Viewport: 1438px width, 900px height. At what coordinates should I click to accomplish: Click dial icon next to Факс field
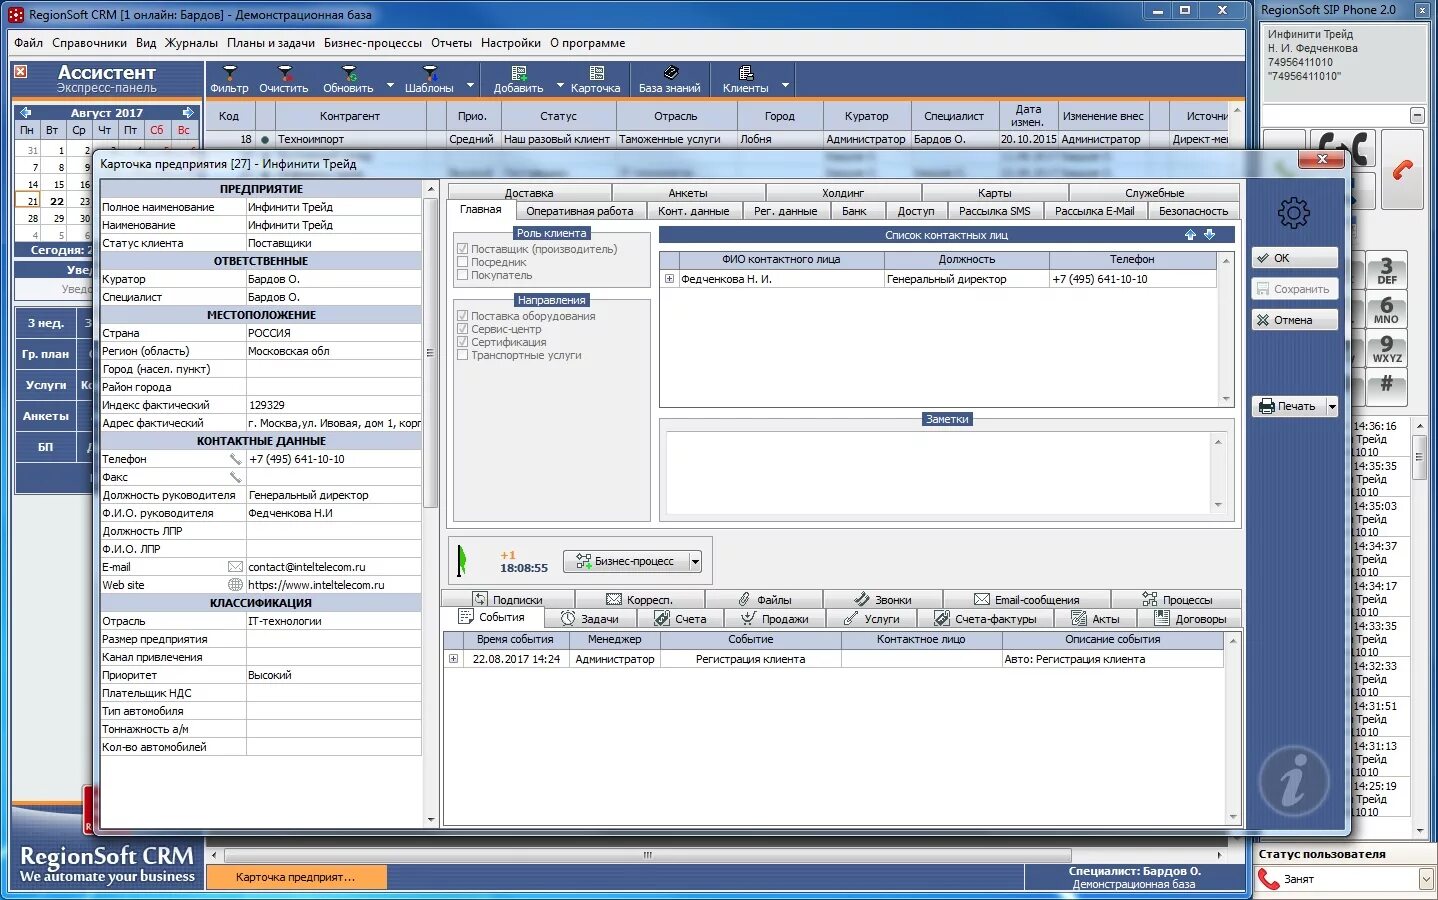tap(236, 477)
